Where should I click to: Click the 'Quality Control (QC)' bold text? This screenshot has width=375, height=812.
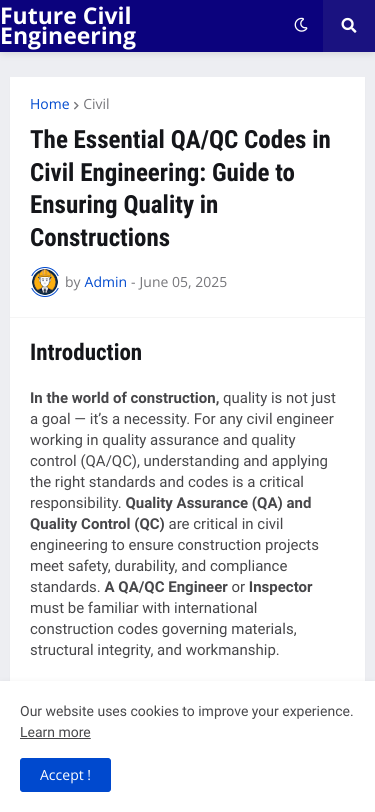97,524
